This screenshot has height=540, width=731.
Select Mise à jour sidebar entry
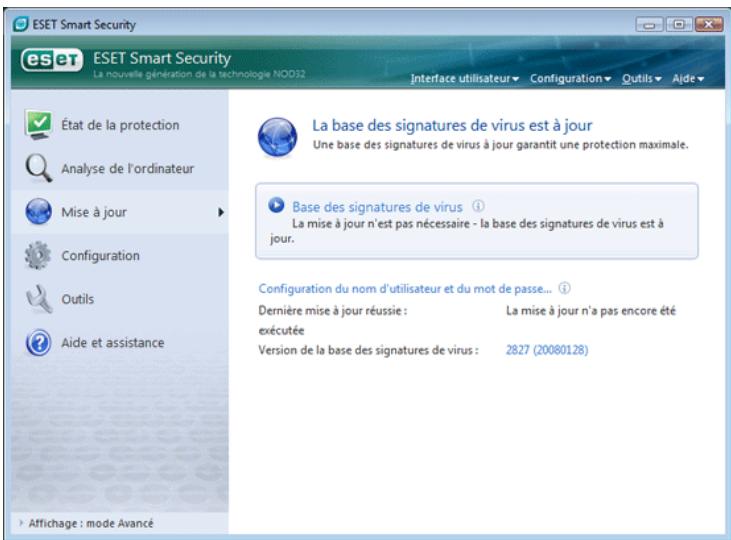(120, 212)
